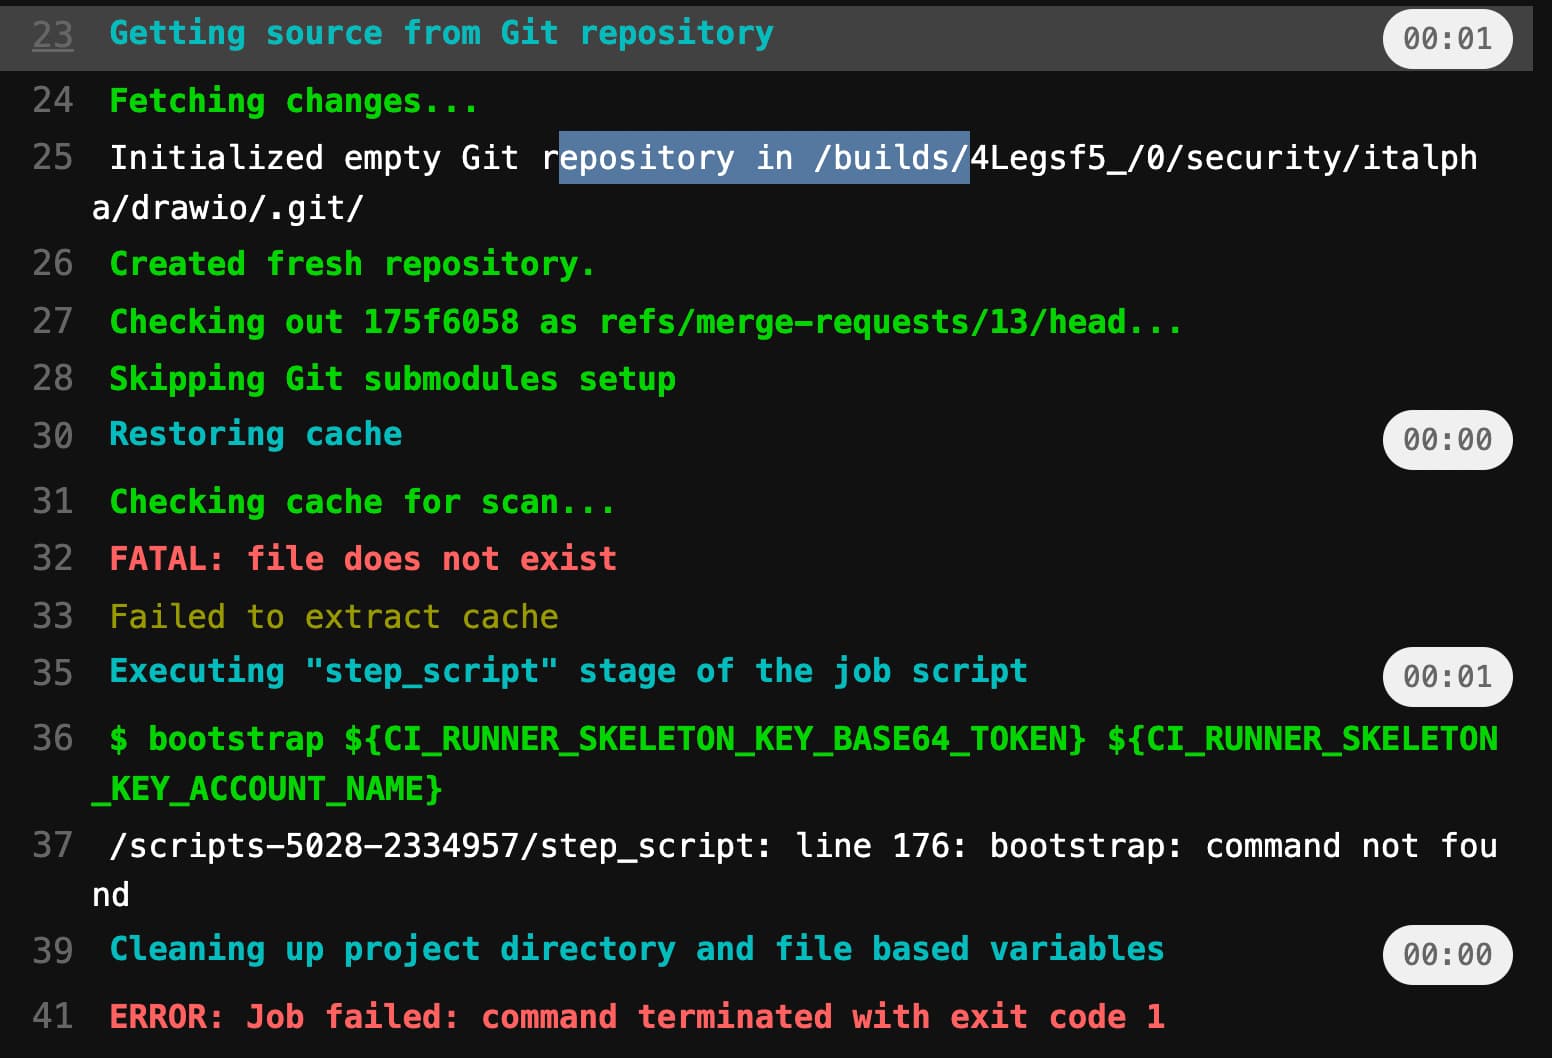Click line number 30 for Restoring cache
The image size is (1552, 1058).
point(51,434)
